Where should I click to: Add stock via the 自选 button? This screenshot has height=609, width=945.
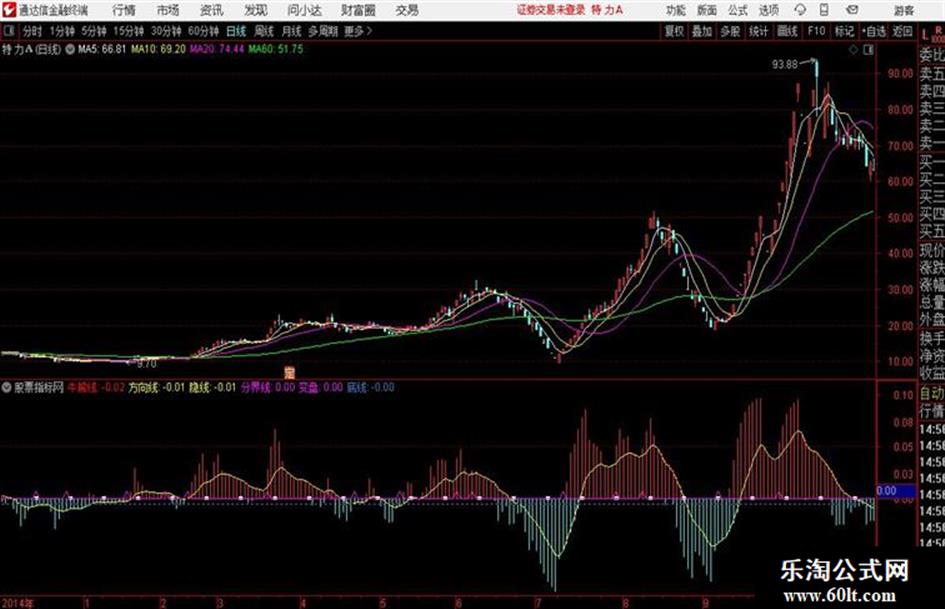[x=874, y=31]
